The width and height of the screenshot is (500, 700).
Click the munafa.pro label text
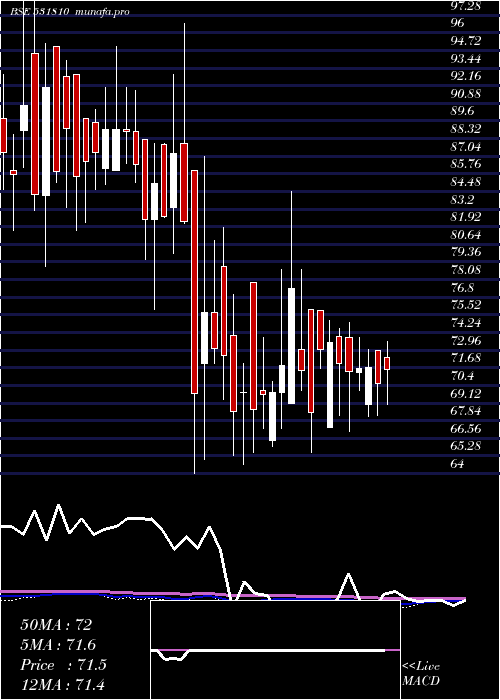[x=102, y=12]
